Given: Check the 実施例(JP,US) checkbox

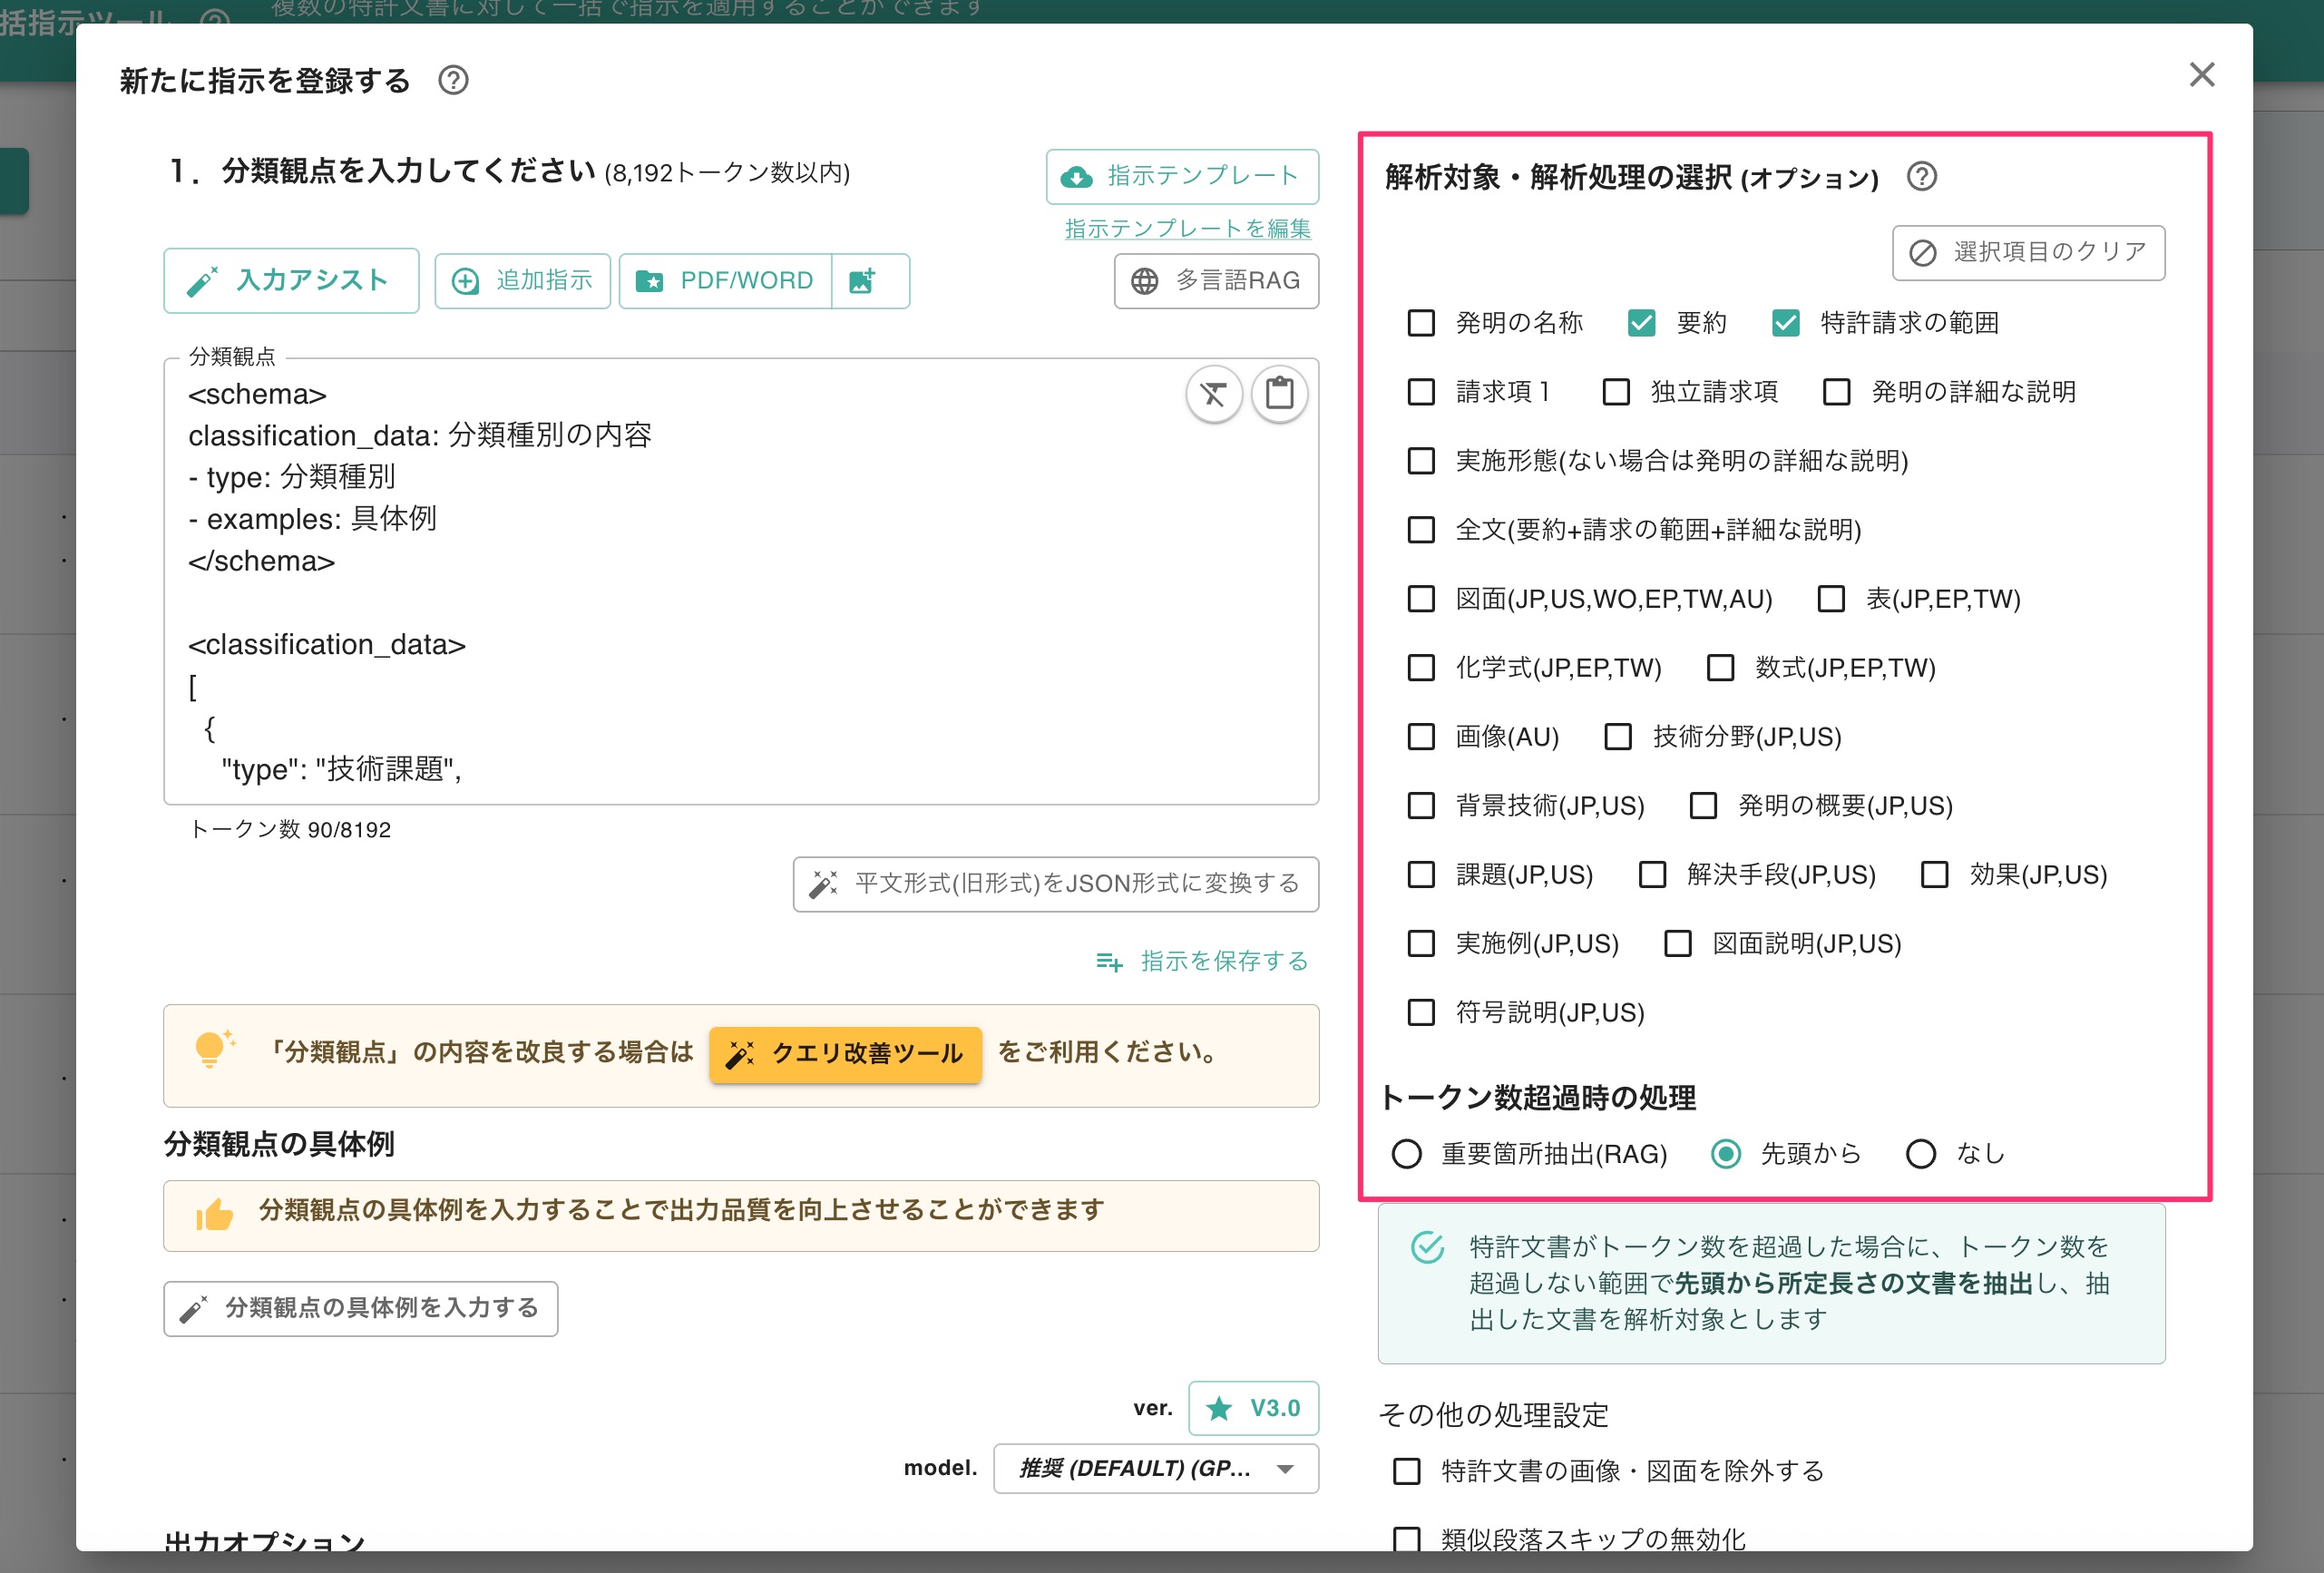Looking at the screenshot, I should tap(1420, 944).
